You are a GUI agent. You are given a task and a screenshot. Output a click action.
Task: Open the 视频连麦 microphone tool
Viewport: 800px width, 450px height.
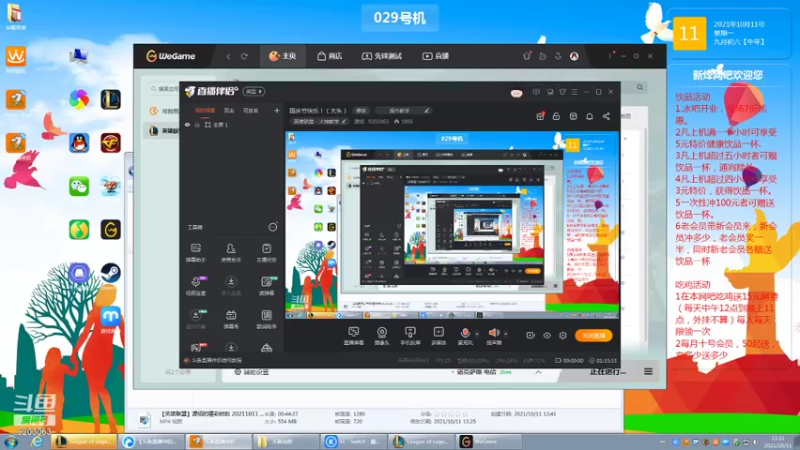point(195,286)
